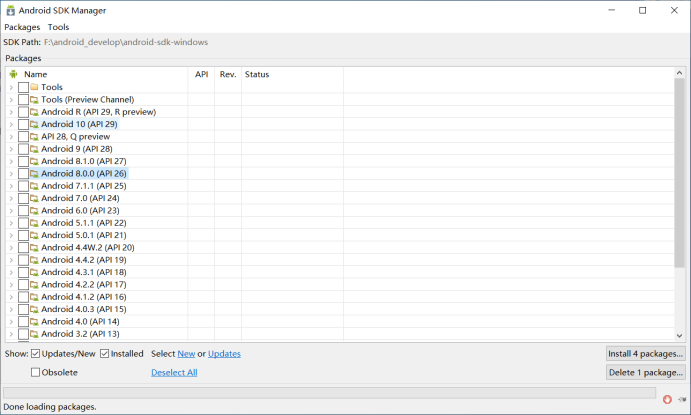This screenshot has width=691, height=415.
Task: Expand the Android R (API 29, R preview) node
Action: [11, 112]
